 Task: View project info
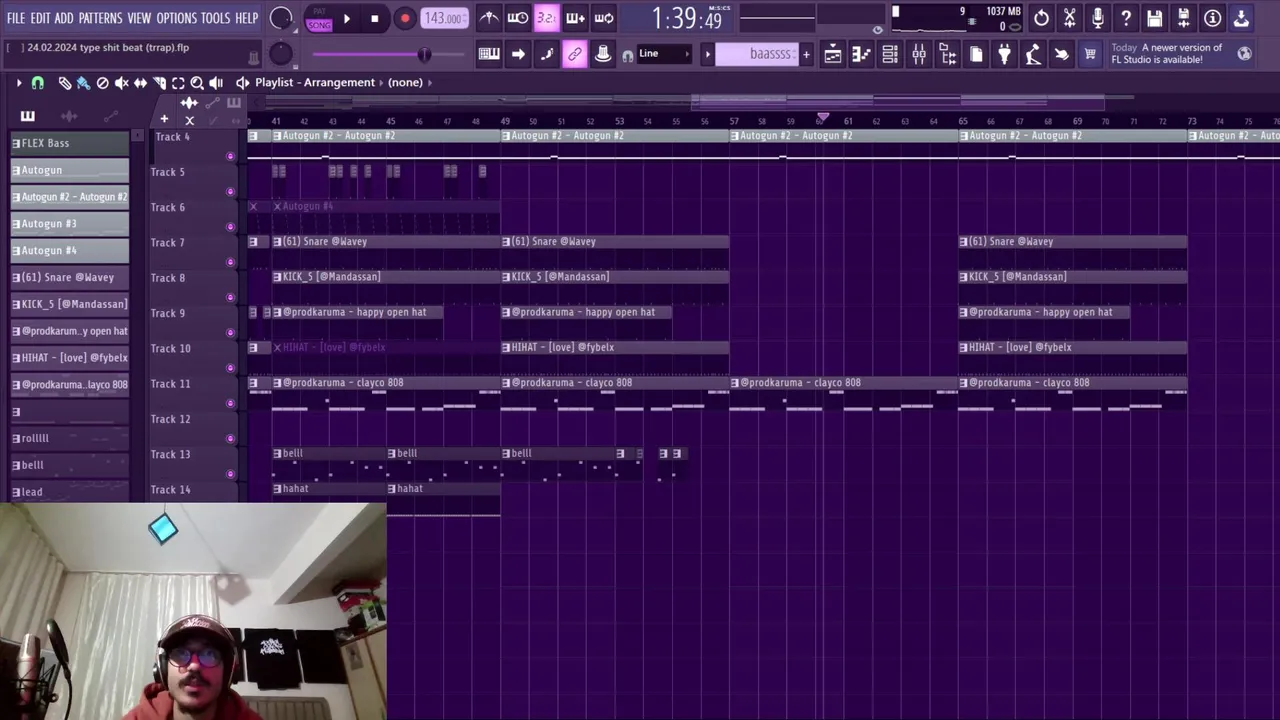[1212, 18]
